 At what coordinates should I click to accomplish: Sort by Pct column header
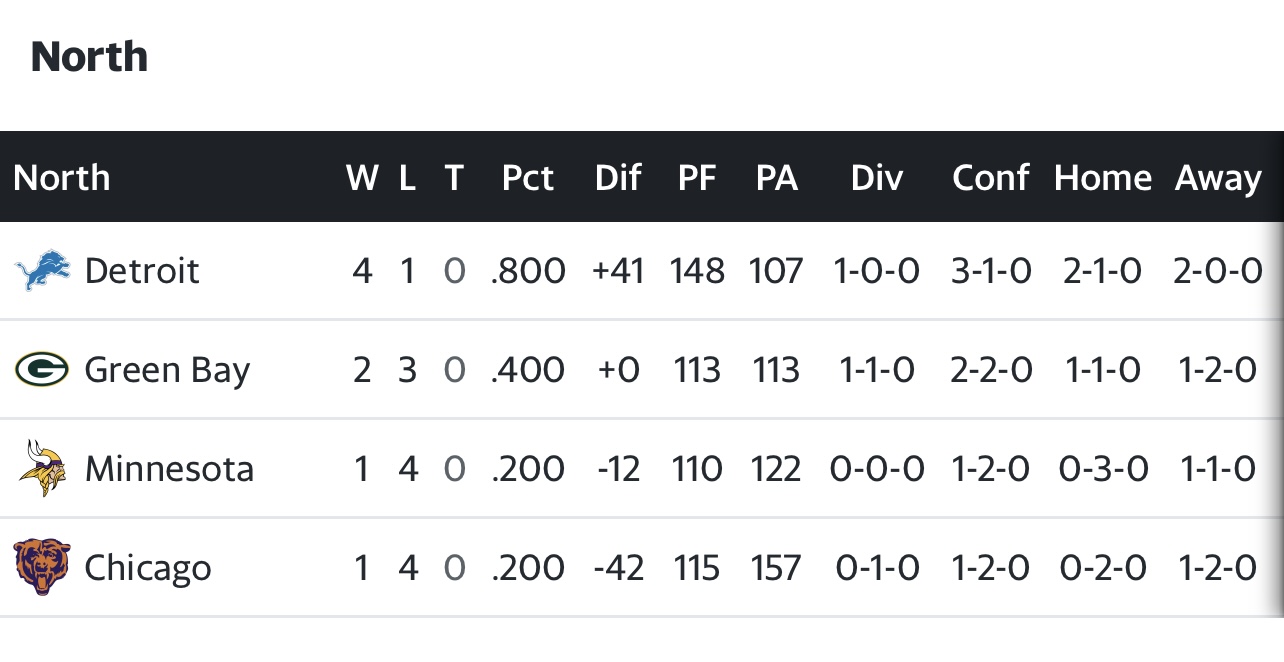click(x=527, y=178)
